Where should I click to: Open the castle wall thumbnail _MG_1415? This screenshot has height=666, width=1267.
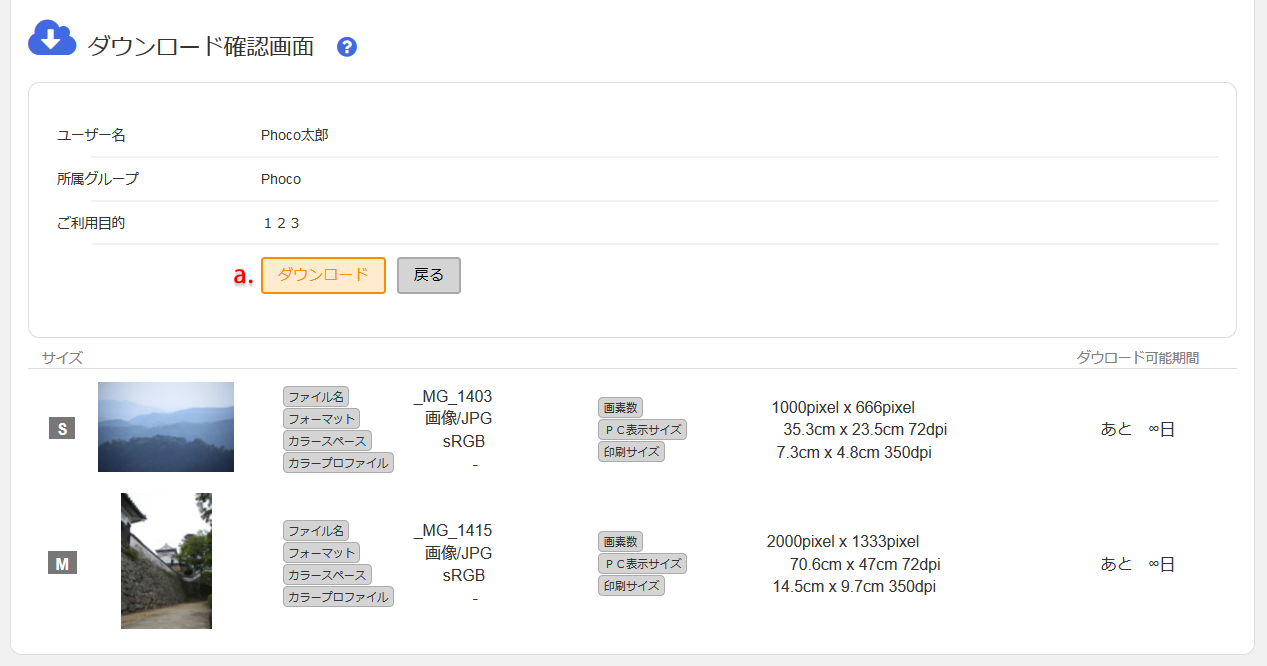(166, 560)
